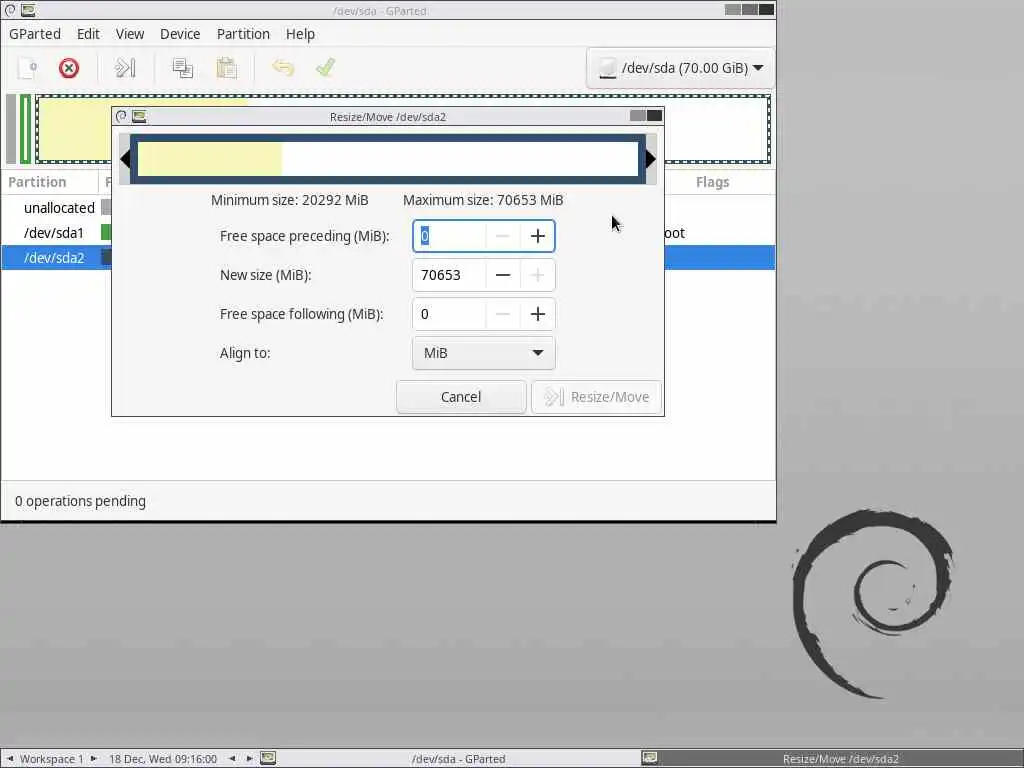Click the green Apply operations checkmark
The width and height of the screenshot is (1024, 768).
[x=325, y=68]
